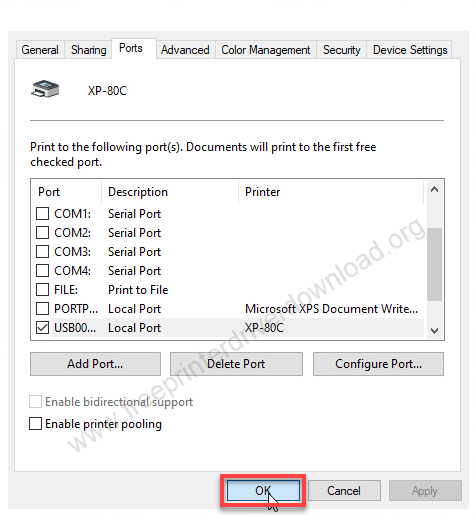Viewport: 476px width, 516px height.
Task: Click the port list scroll up arrow
Action: (434, 190)
